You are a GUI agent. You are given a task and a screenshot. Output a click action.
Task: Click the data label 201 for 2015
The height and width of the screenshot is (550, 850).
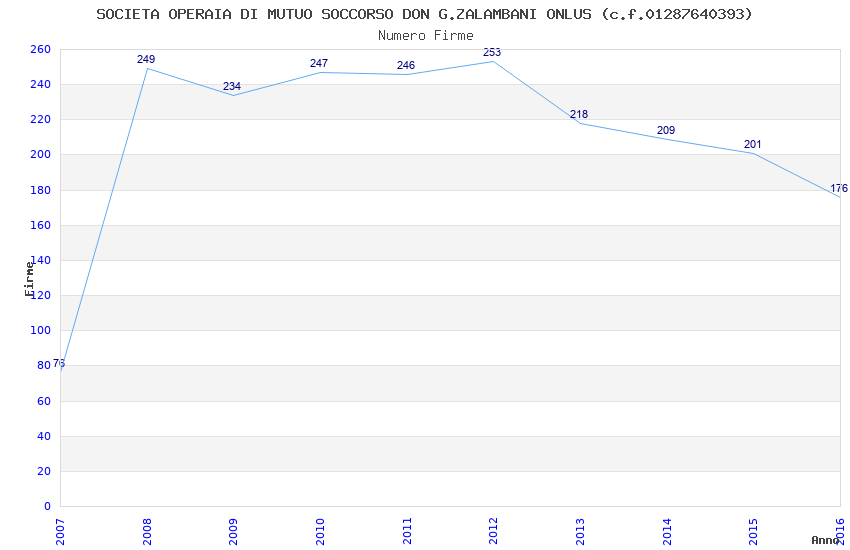point(752,144)
